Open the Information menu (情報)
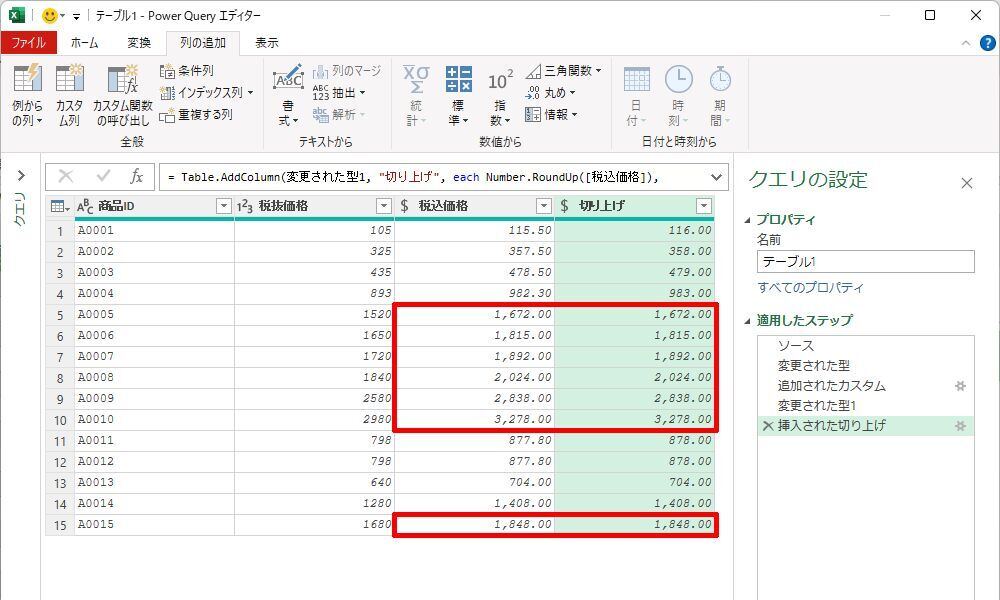This screenshot has width=1000, height=600. 551,115
